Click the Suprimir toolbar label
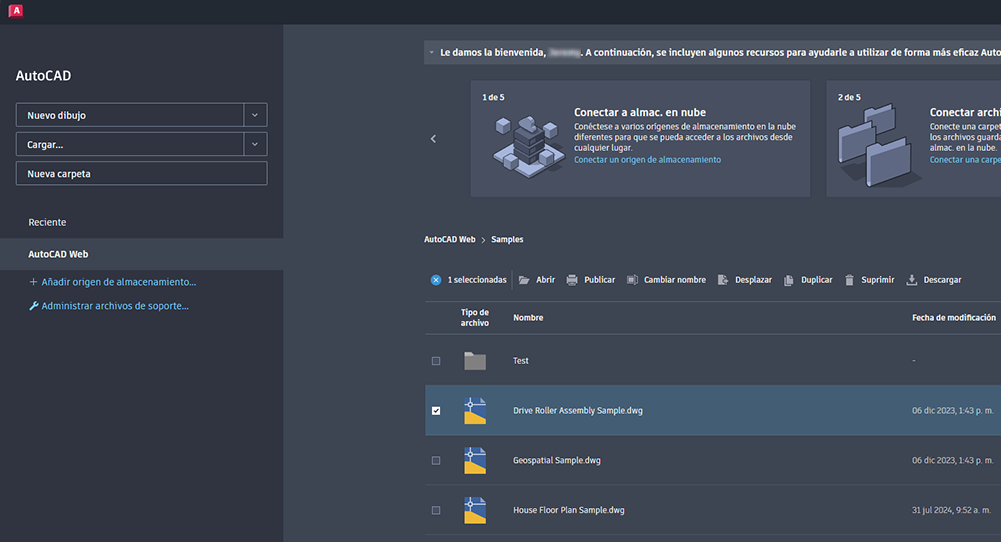This screenshot has width=1001, height=542. tap(878, 280)
